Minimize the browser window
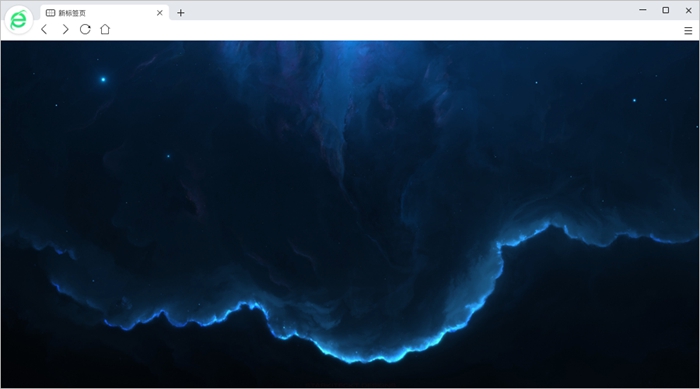The image size is (700, 389). click(643, 10)
